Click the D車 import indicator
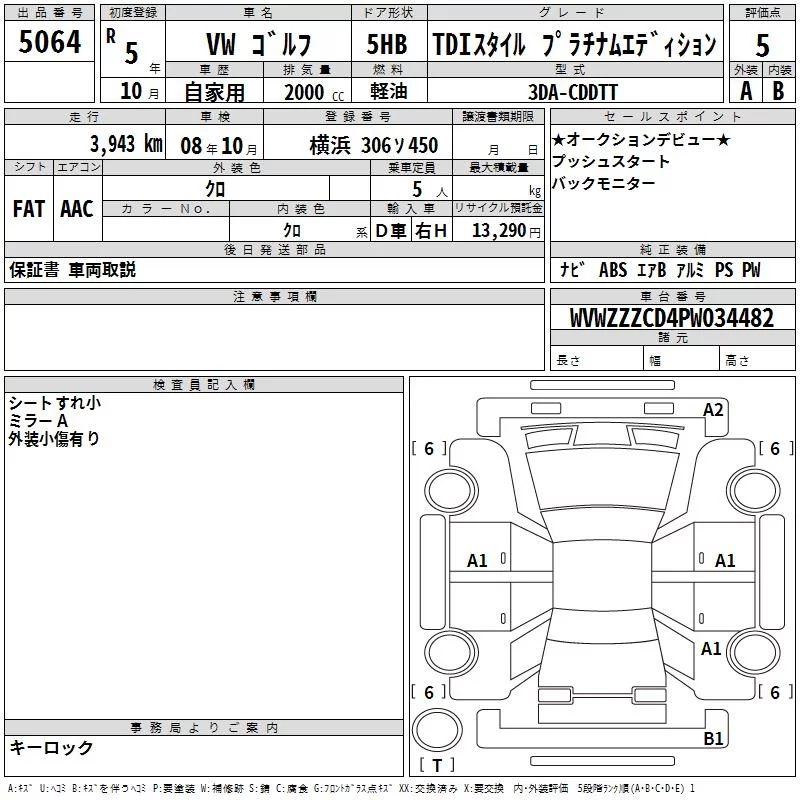 pyautogui.click(x=390, y=231)
